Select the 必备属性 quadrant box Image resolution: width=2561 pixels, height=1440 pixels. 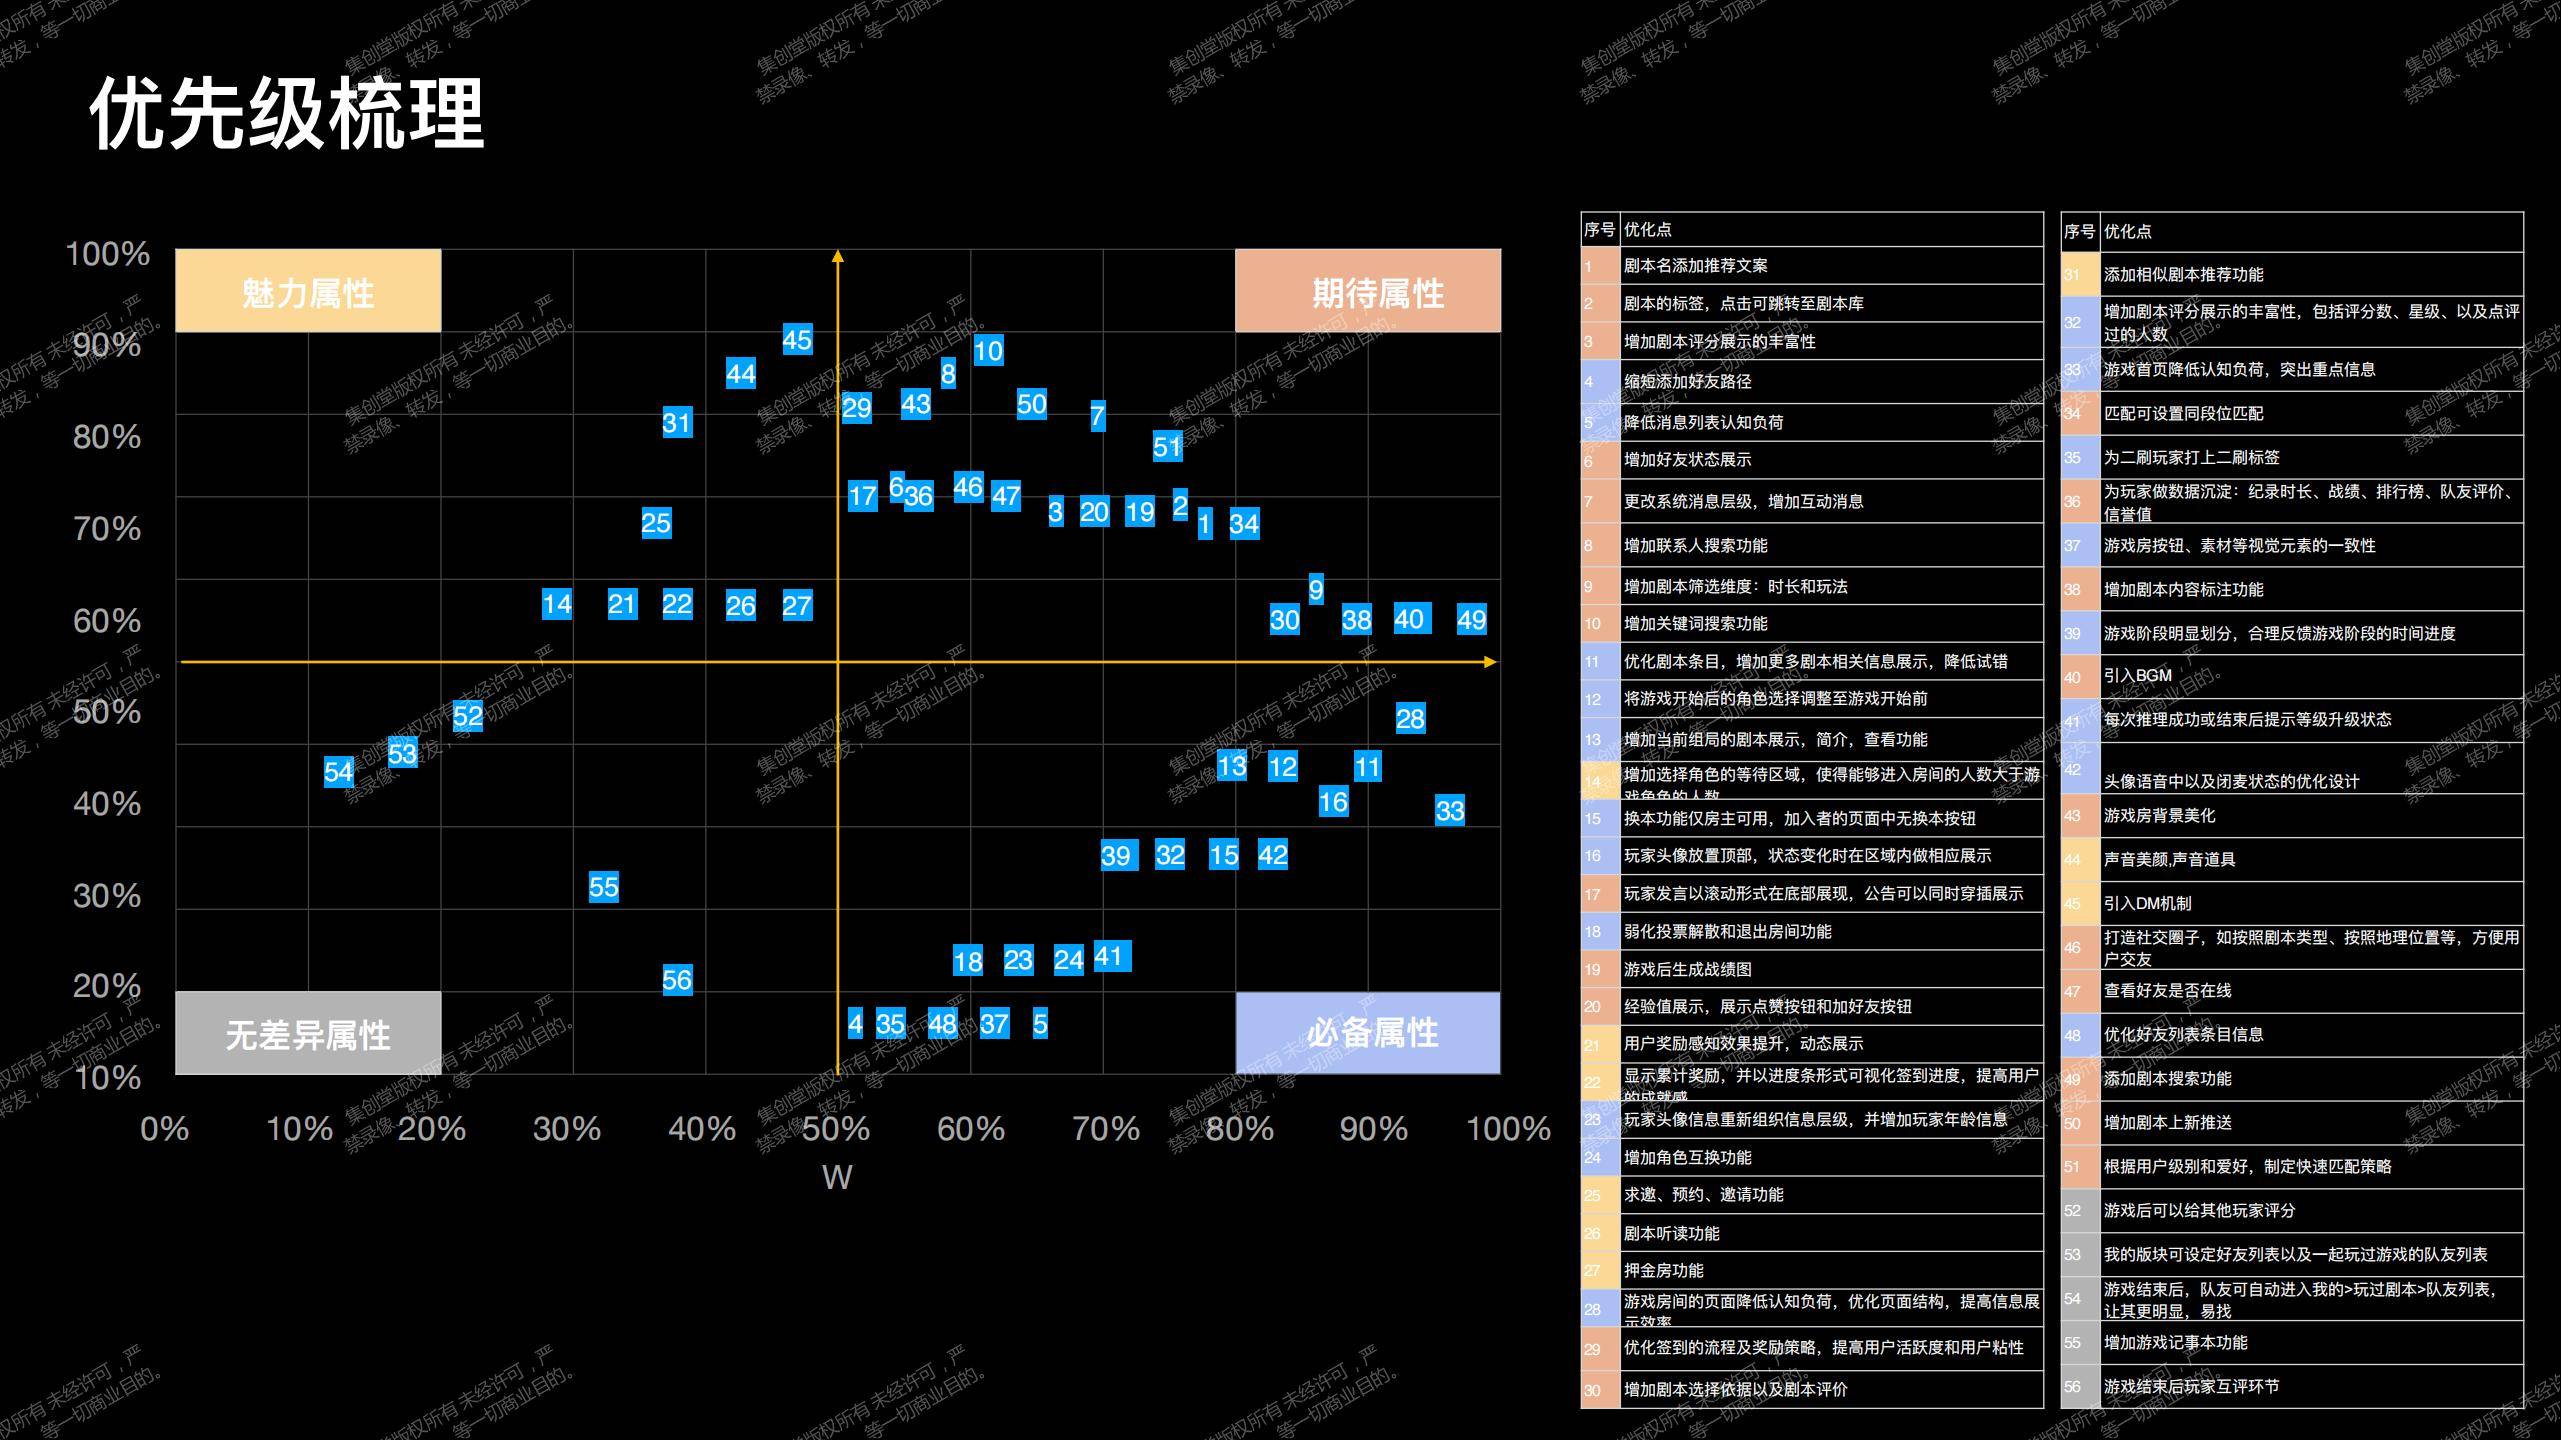1367,1033
